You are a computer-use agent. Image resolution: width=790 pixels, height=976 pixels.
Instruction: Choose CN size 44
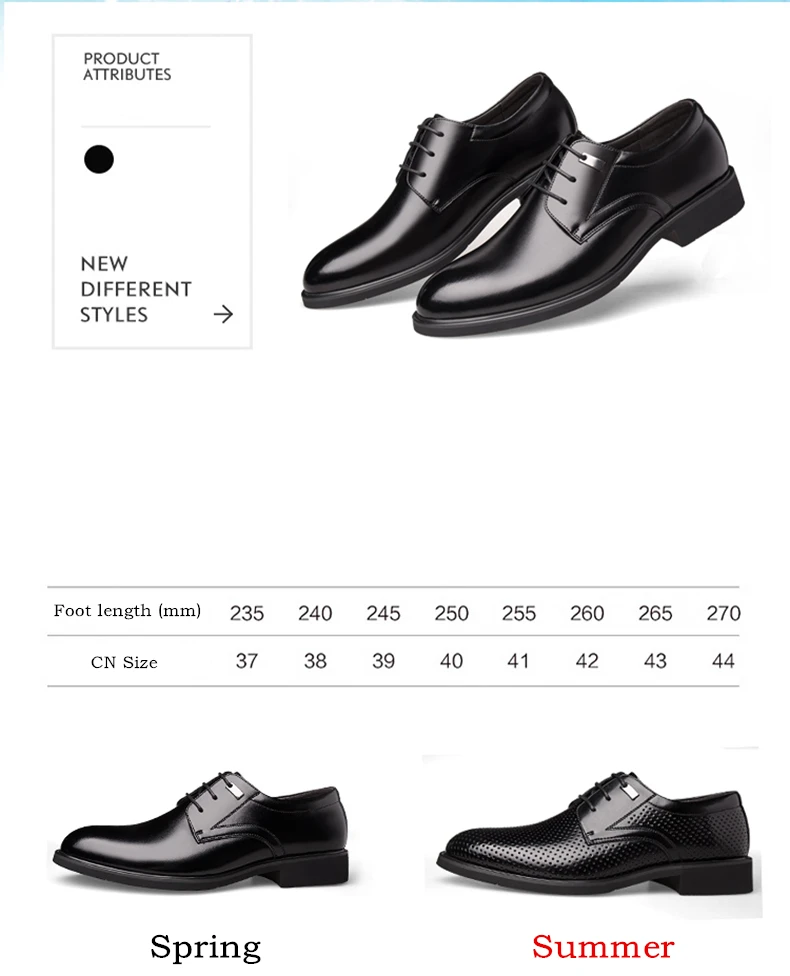[x=723, y=660]
